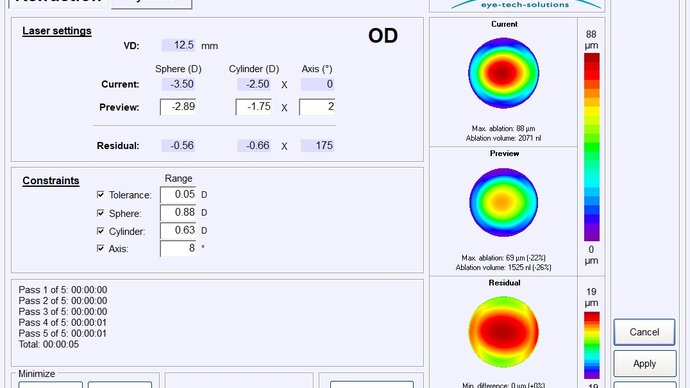This screenshot has width=690, height=388.
Task: Toggle the Tolerance constraint checkbox
Action: [x=100, y=194]
